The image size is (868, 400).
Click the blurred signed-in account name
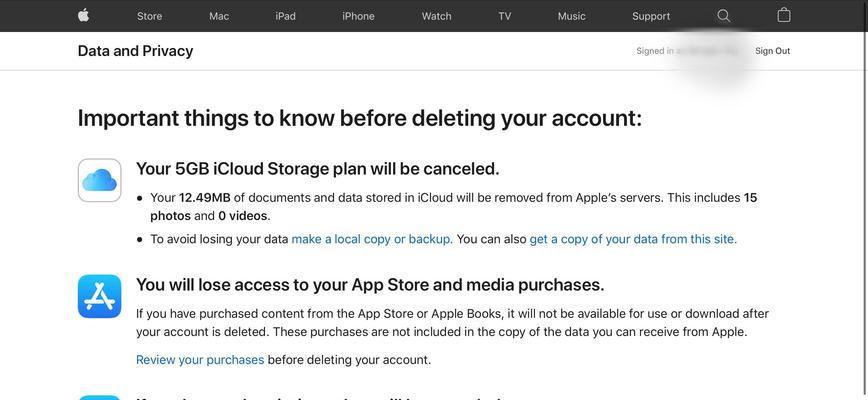[x=707, y=51]
